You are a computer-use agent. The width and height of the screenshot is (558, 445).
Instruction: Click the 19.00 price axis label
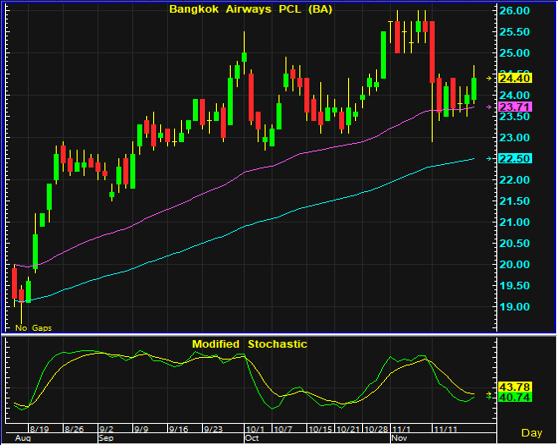(514, 307)
